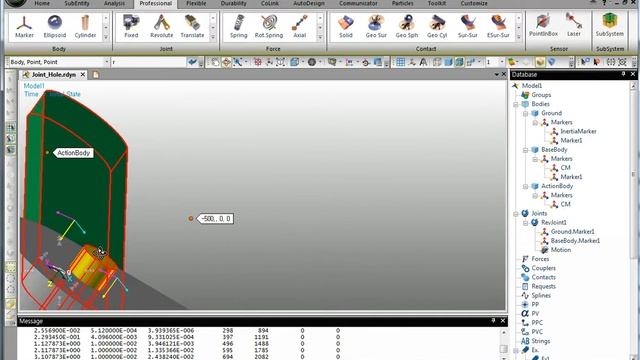Select the Cylinder body tool
The image size is (640, 360).
click(x=85, y=27)
